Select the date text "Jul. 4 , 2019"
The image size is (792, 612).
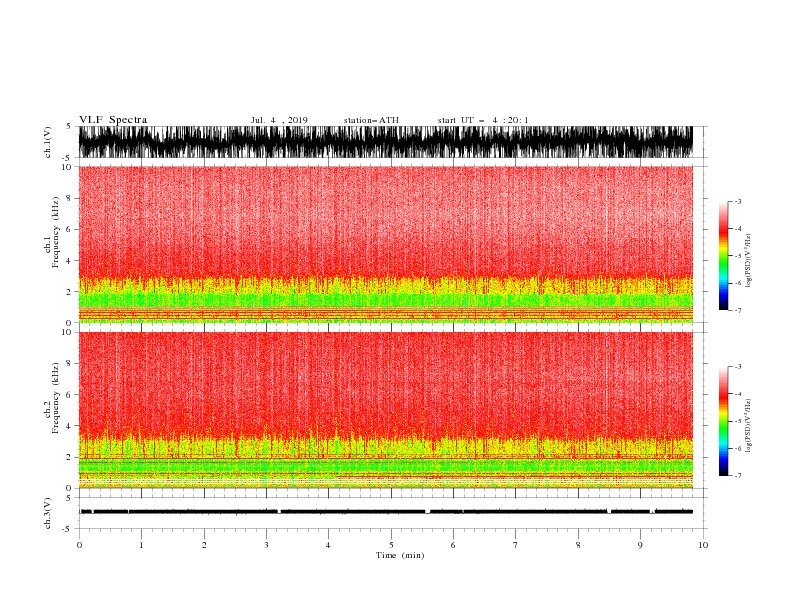279,120
